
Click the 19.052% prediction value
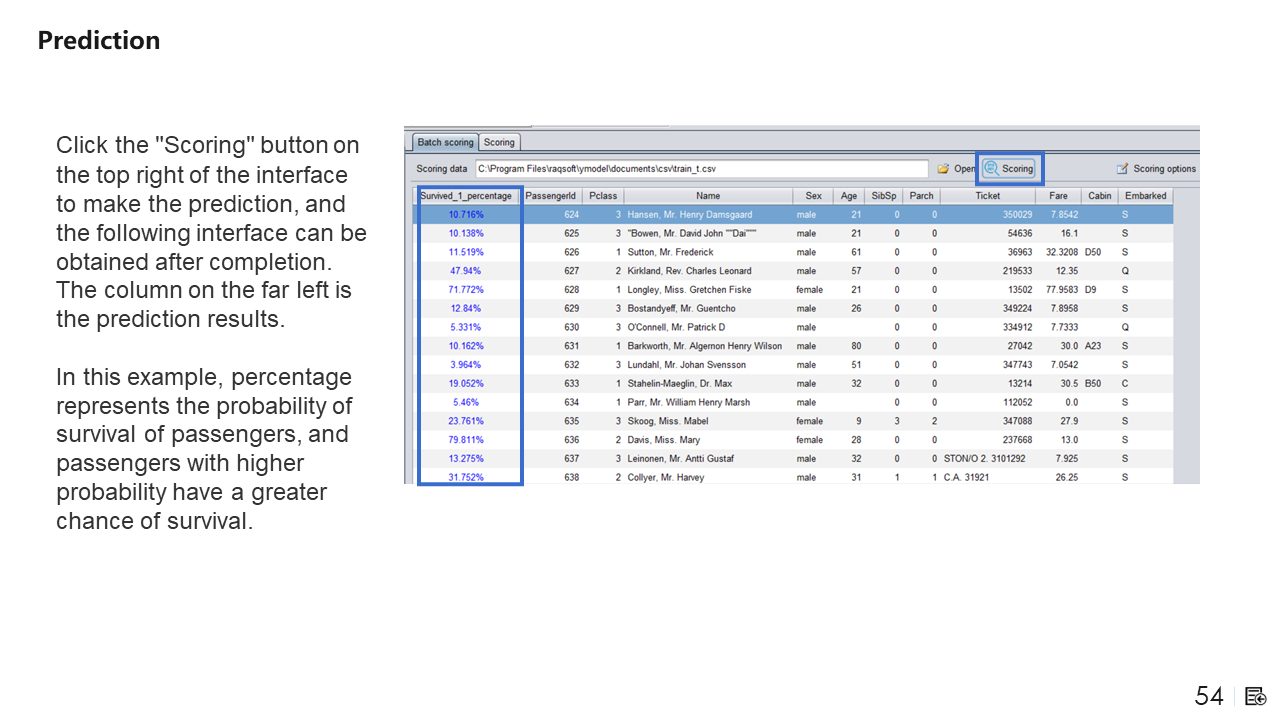coord(466,384)
